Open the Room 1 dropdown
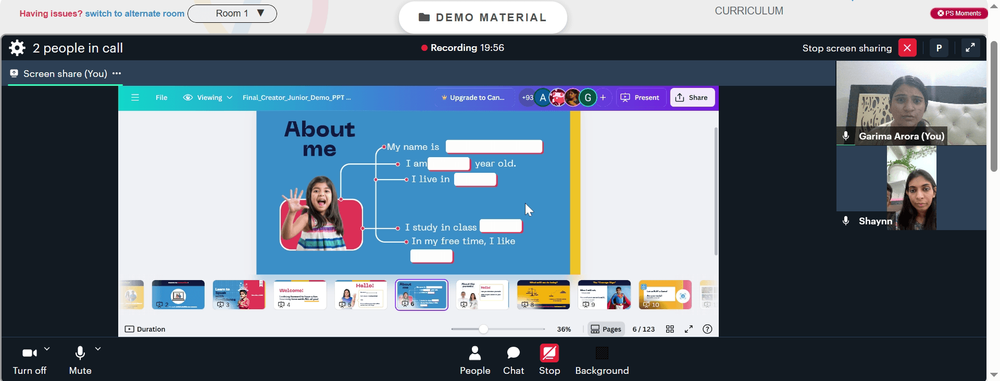The height and width of the screenshot is (381, 1000). point(232,13)
